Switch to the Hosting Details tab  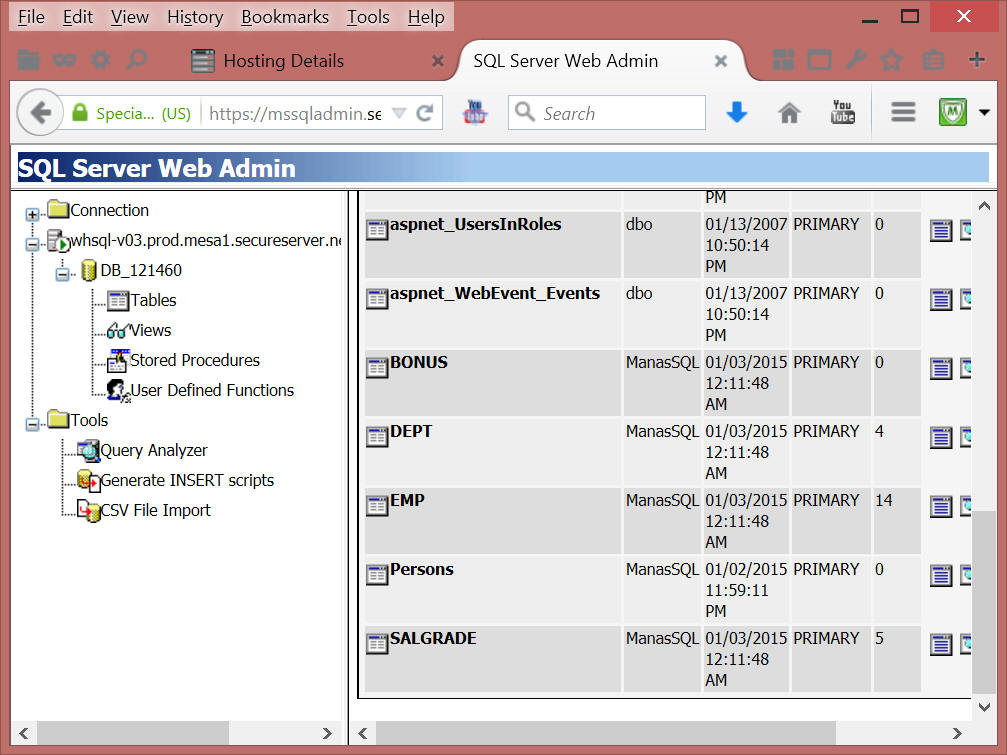(283, 61)
